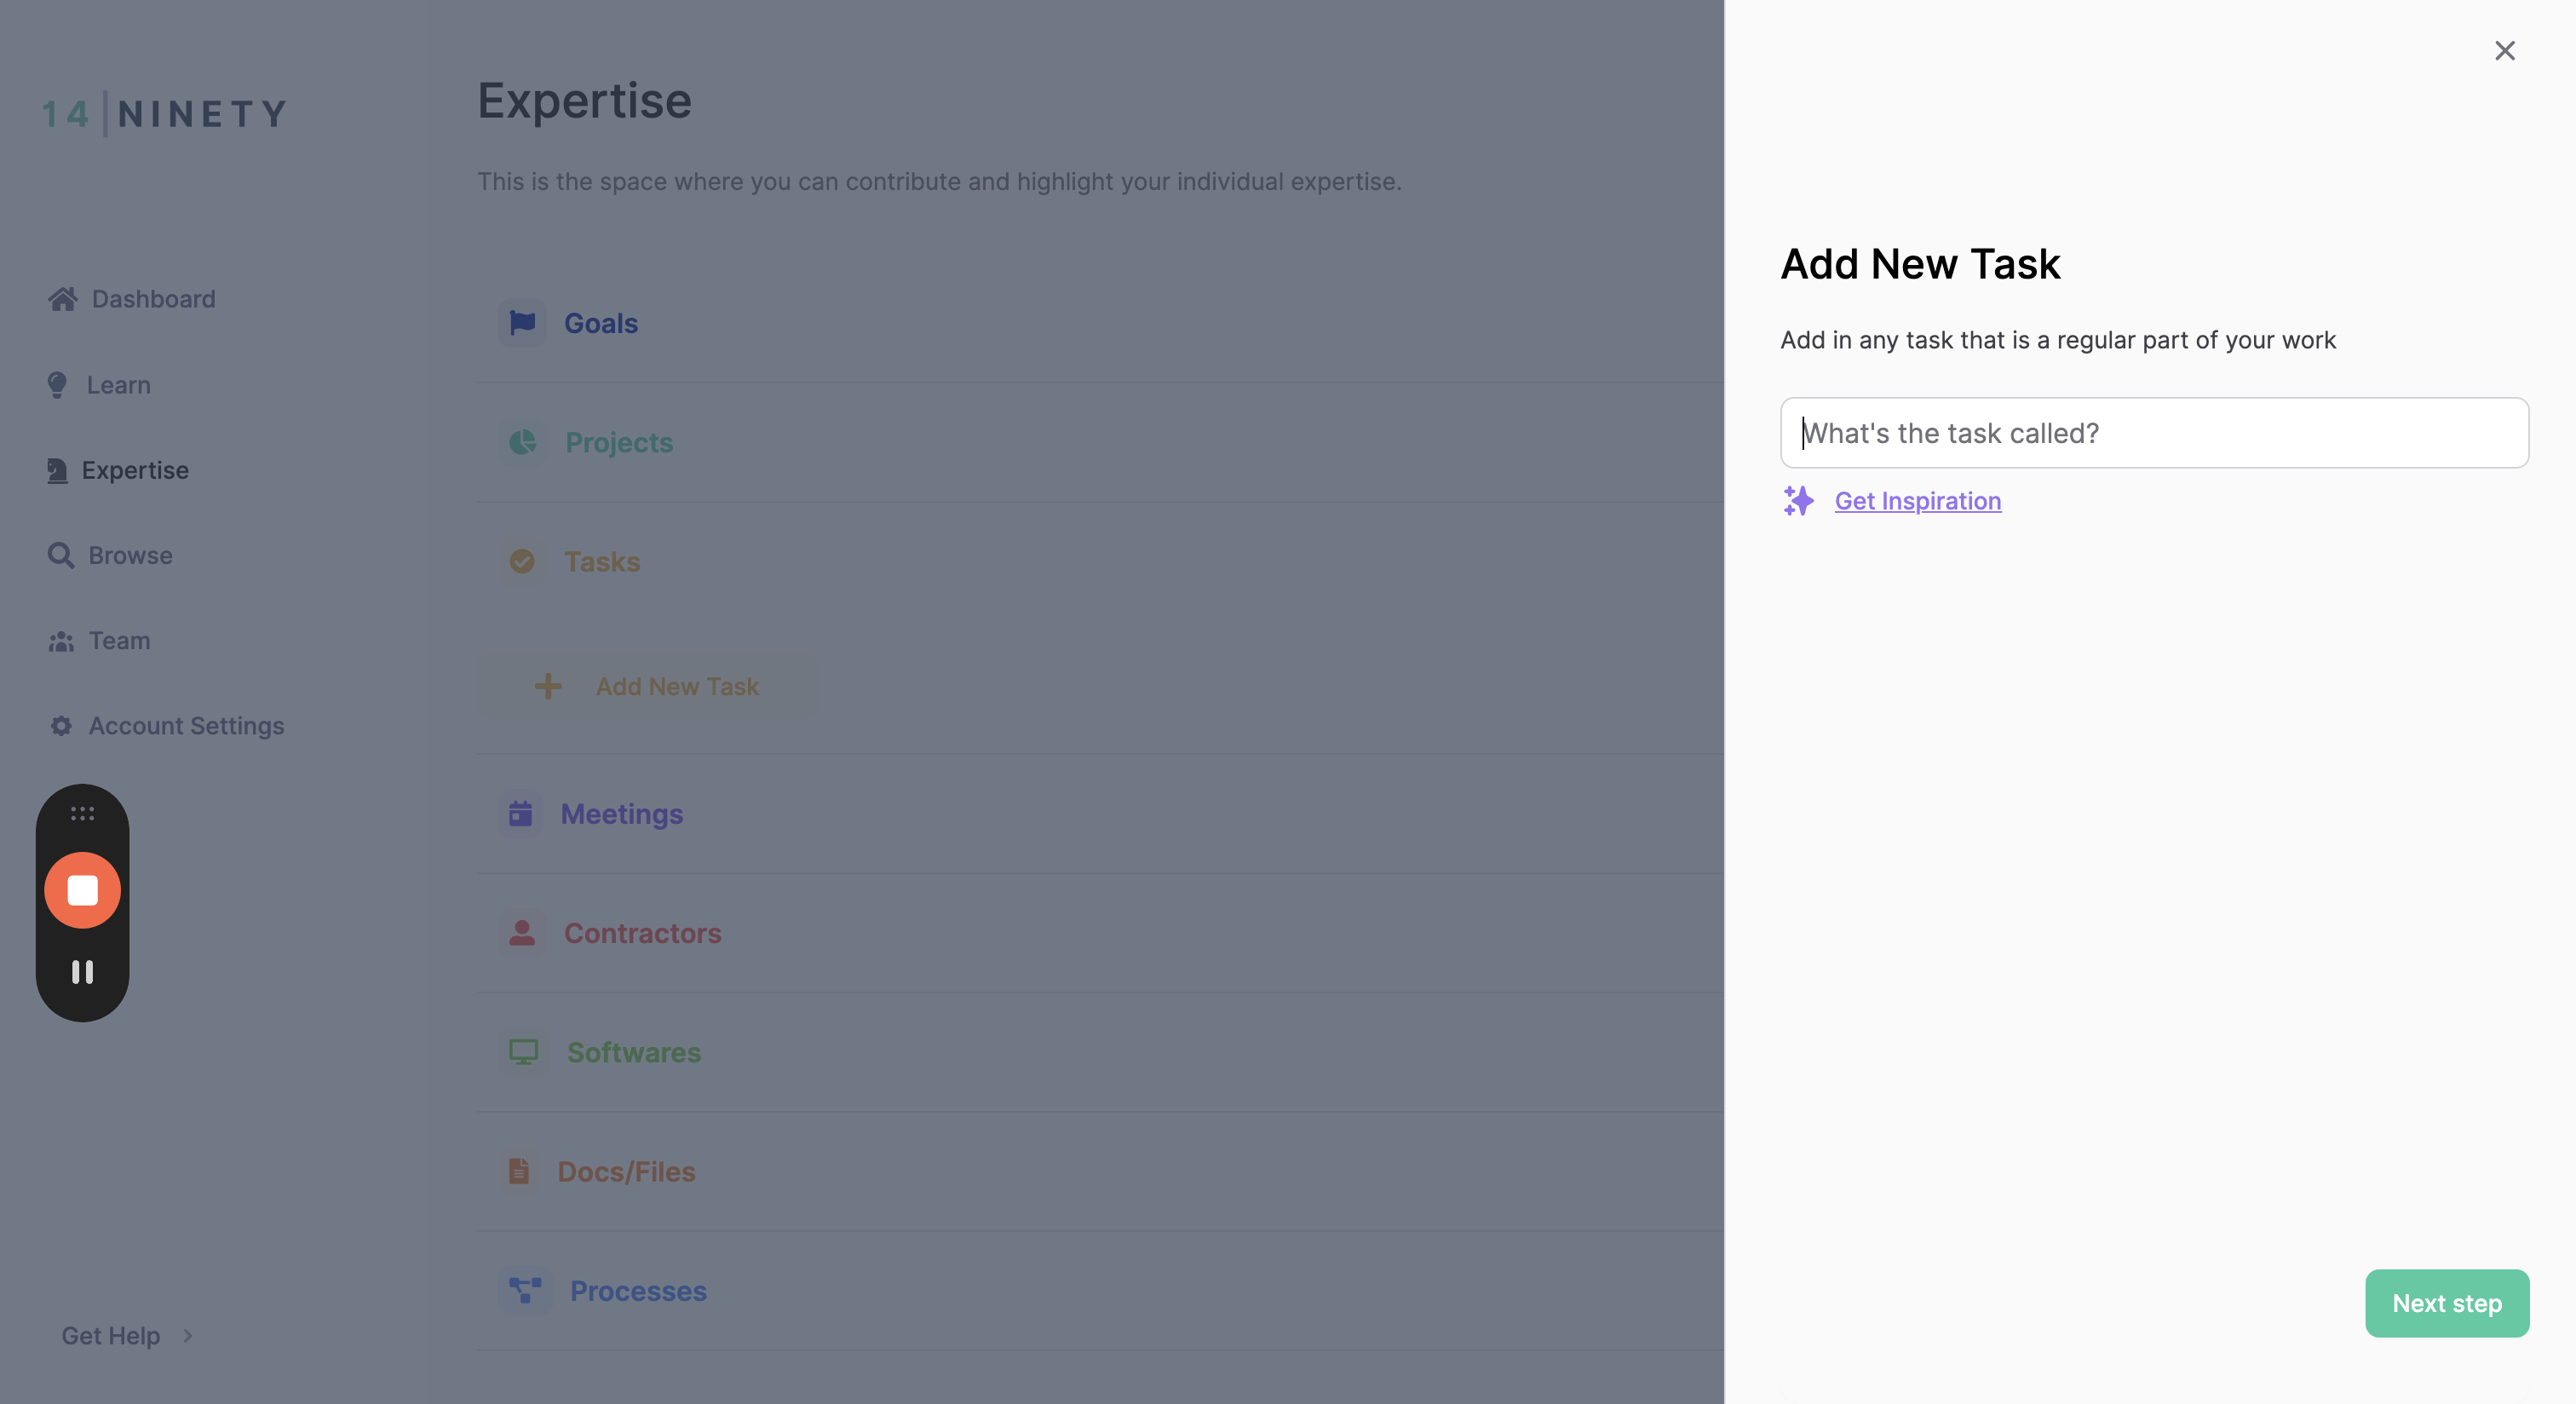This screenshot has height=1404, width=2576.
Task: Open Account Settings in the sidebar
Action: pyautogui.click(x=186, y=726)
